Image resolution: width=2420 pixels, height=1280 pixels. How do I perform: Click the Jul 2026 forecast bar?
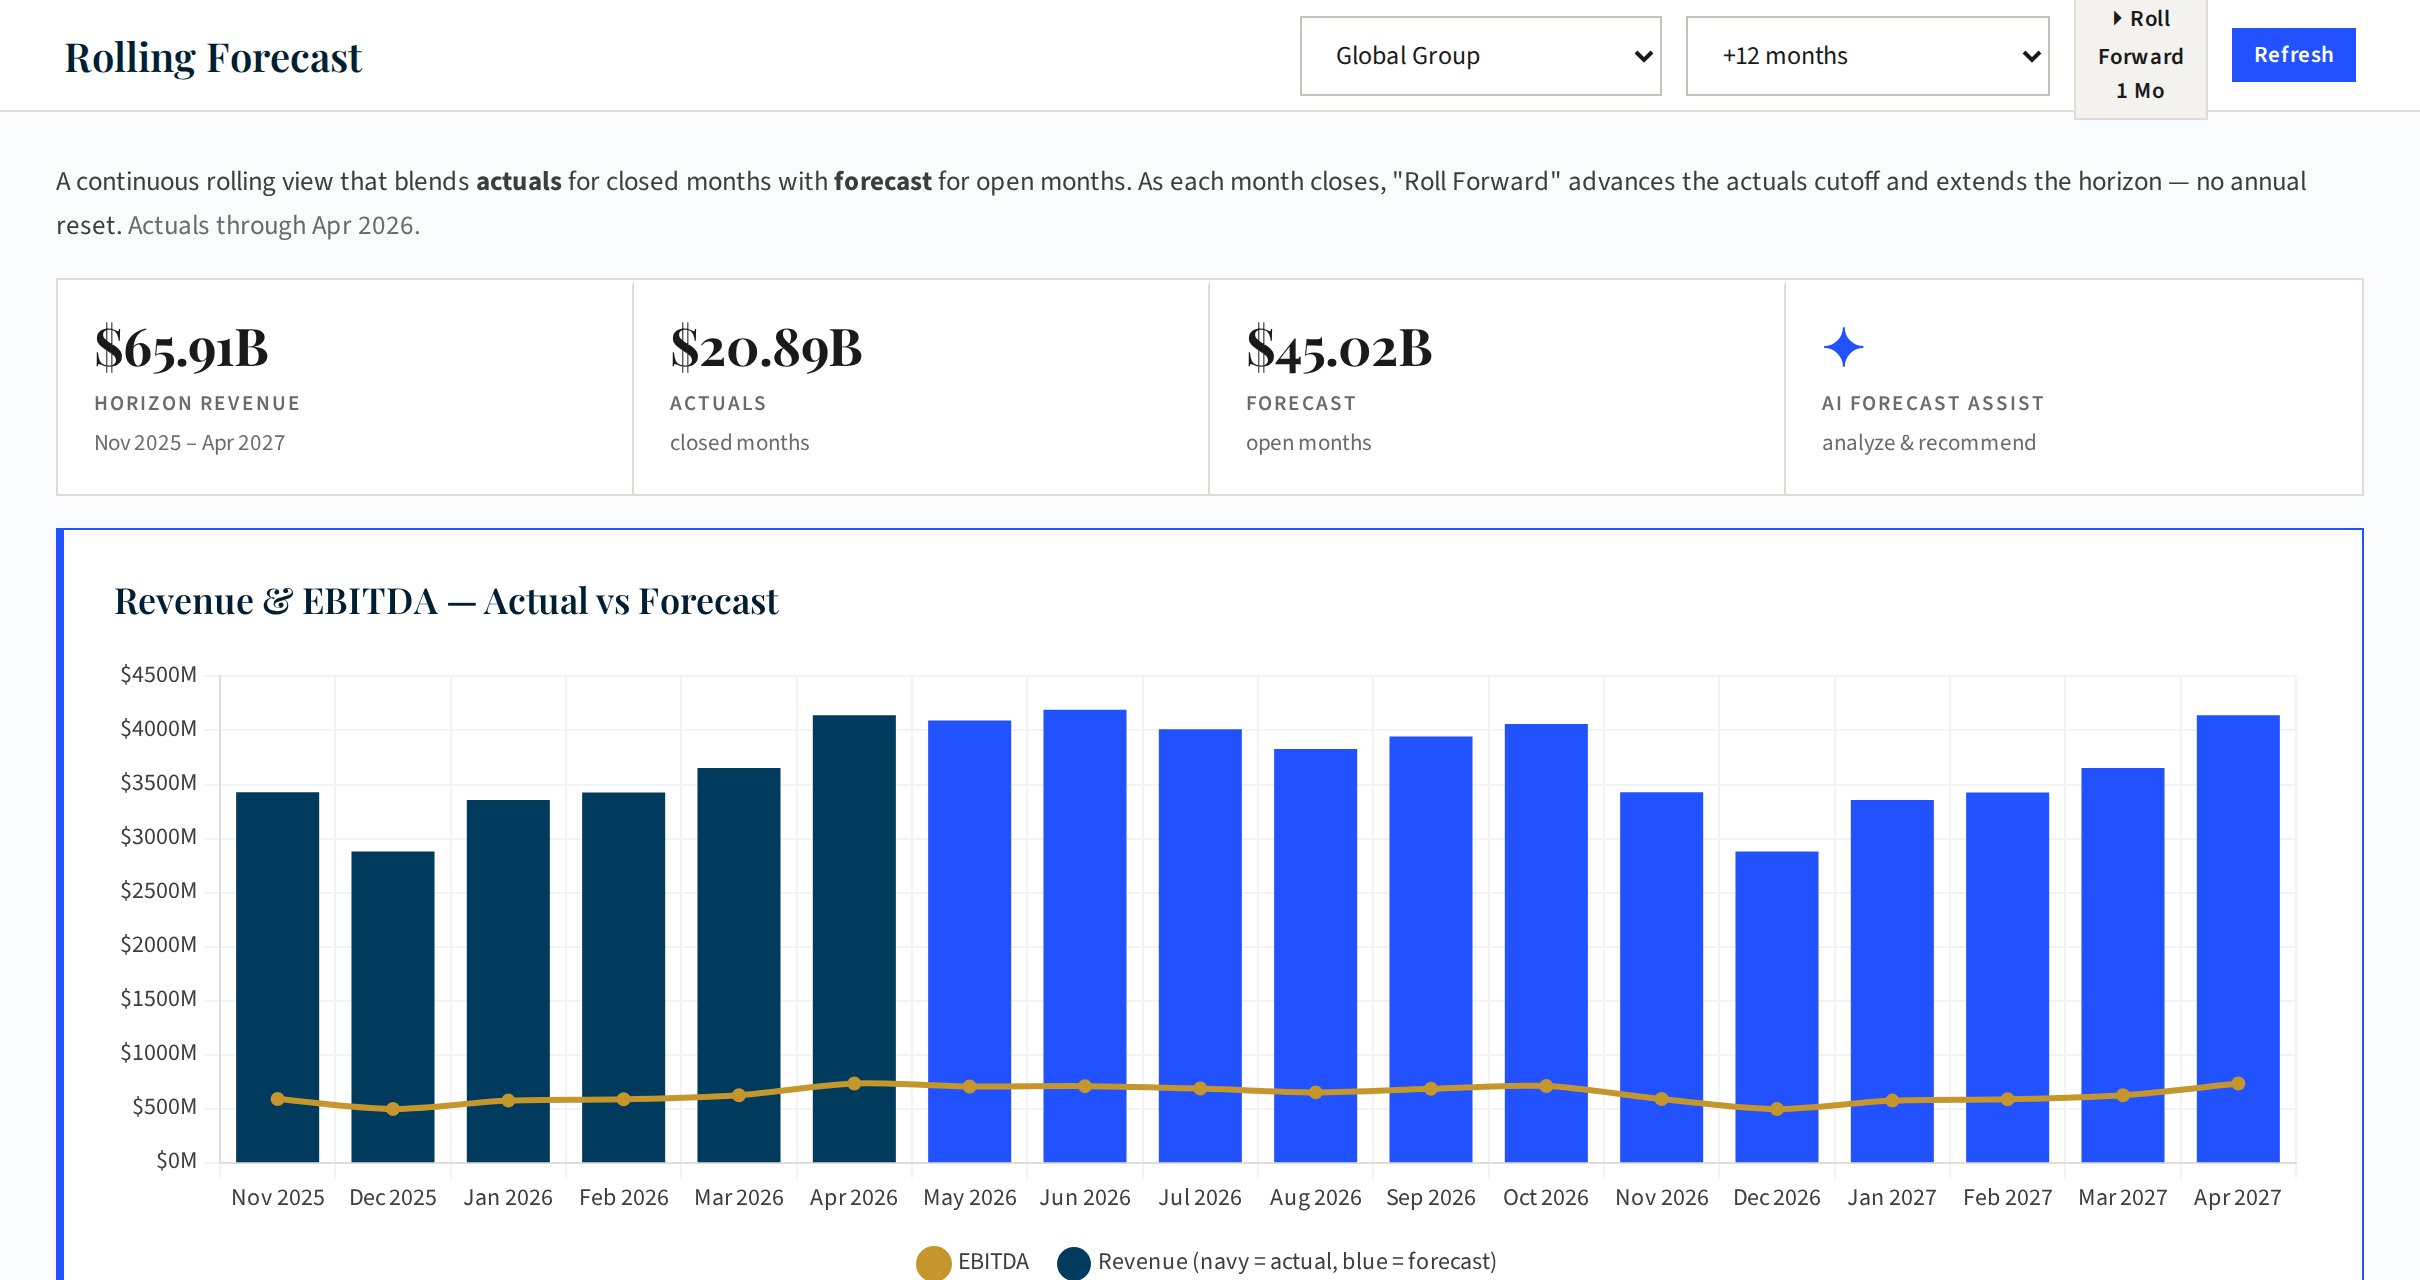[x=1200, y=945]
